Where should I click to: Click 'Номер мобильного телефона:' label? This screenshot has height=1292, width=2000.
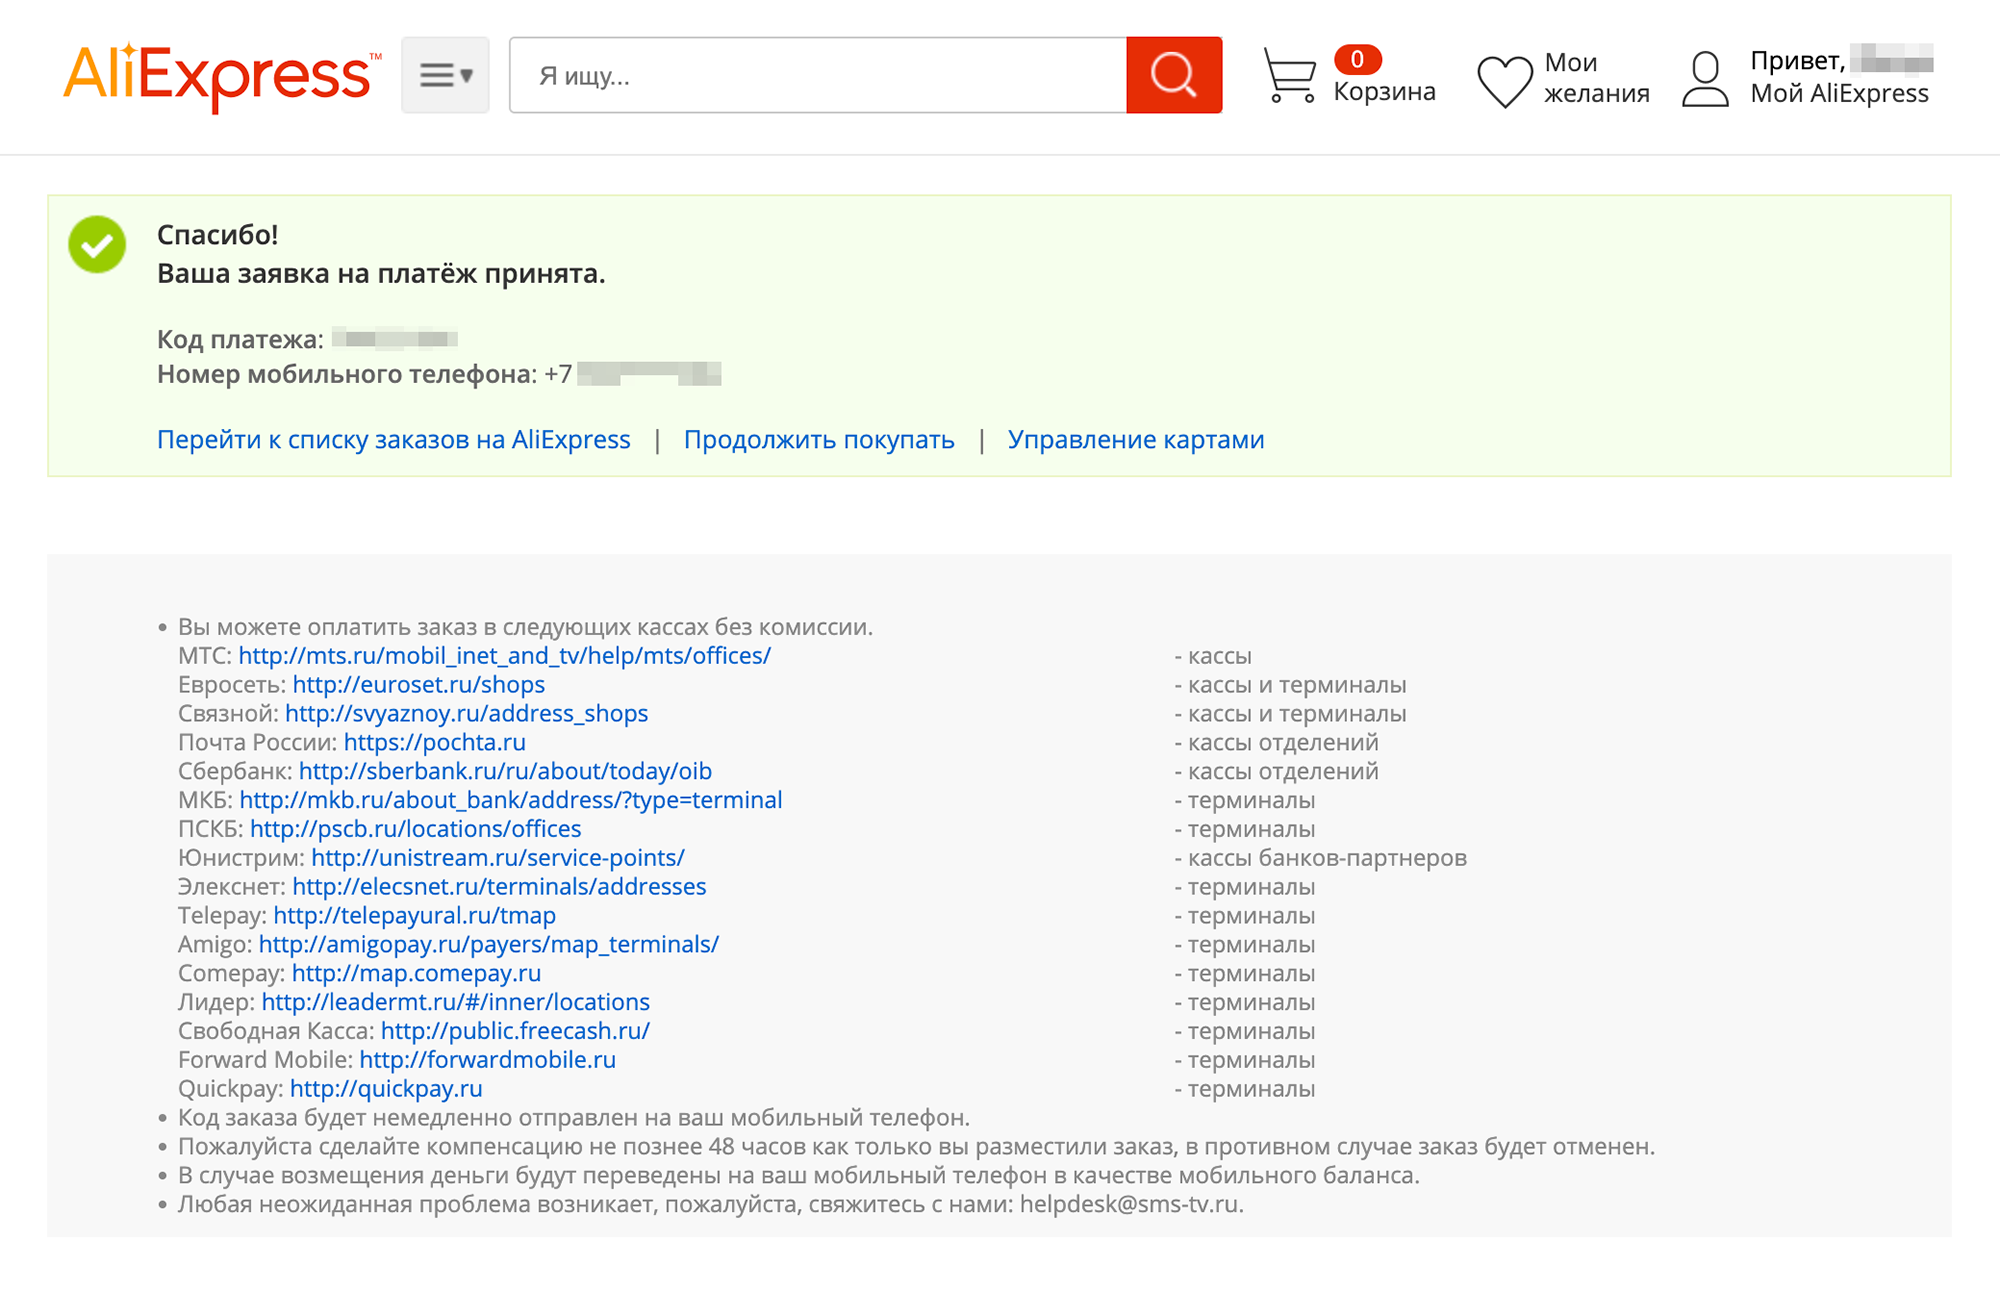tap(347, 375)
